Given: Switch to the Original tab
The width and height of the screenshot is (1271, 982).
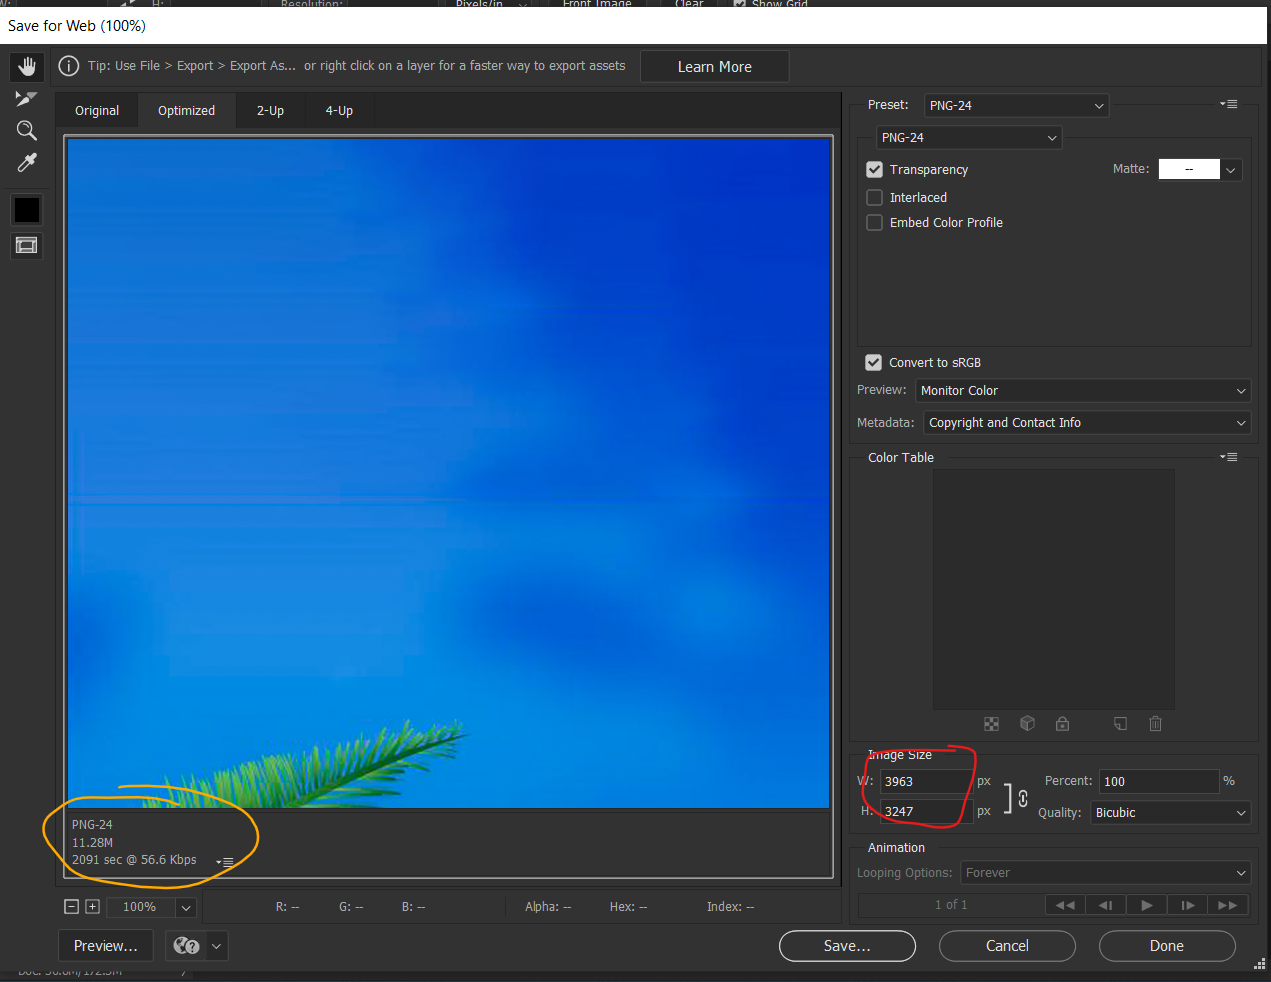Looking at the screenshot, I should click(x=97, y=111).
